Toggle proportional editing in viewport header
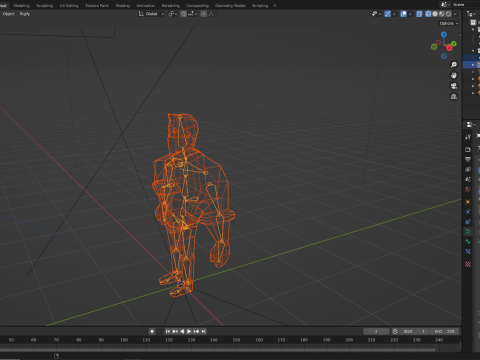Image resolution: width=480 pixels, height=360 pixels. coord(203,14)
